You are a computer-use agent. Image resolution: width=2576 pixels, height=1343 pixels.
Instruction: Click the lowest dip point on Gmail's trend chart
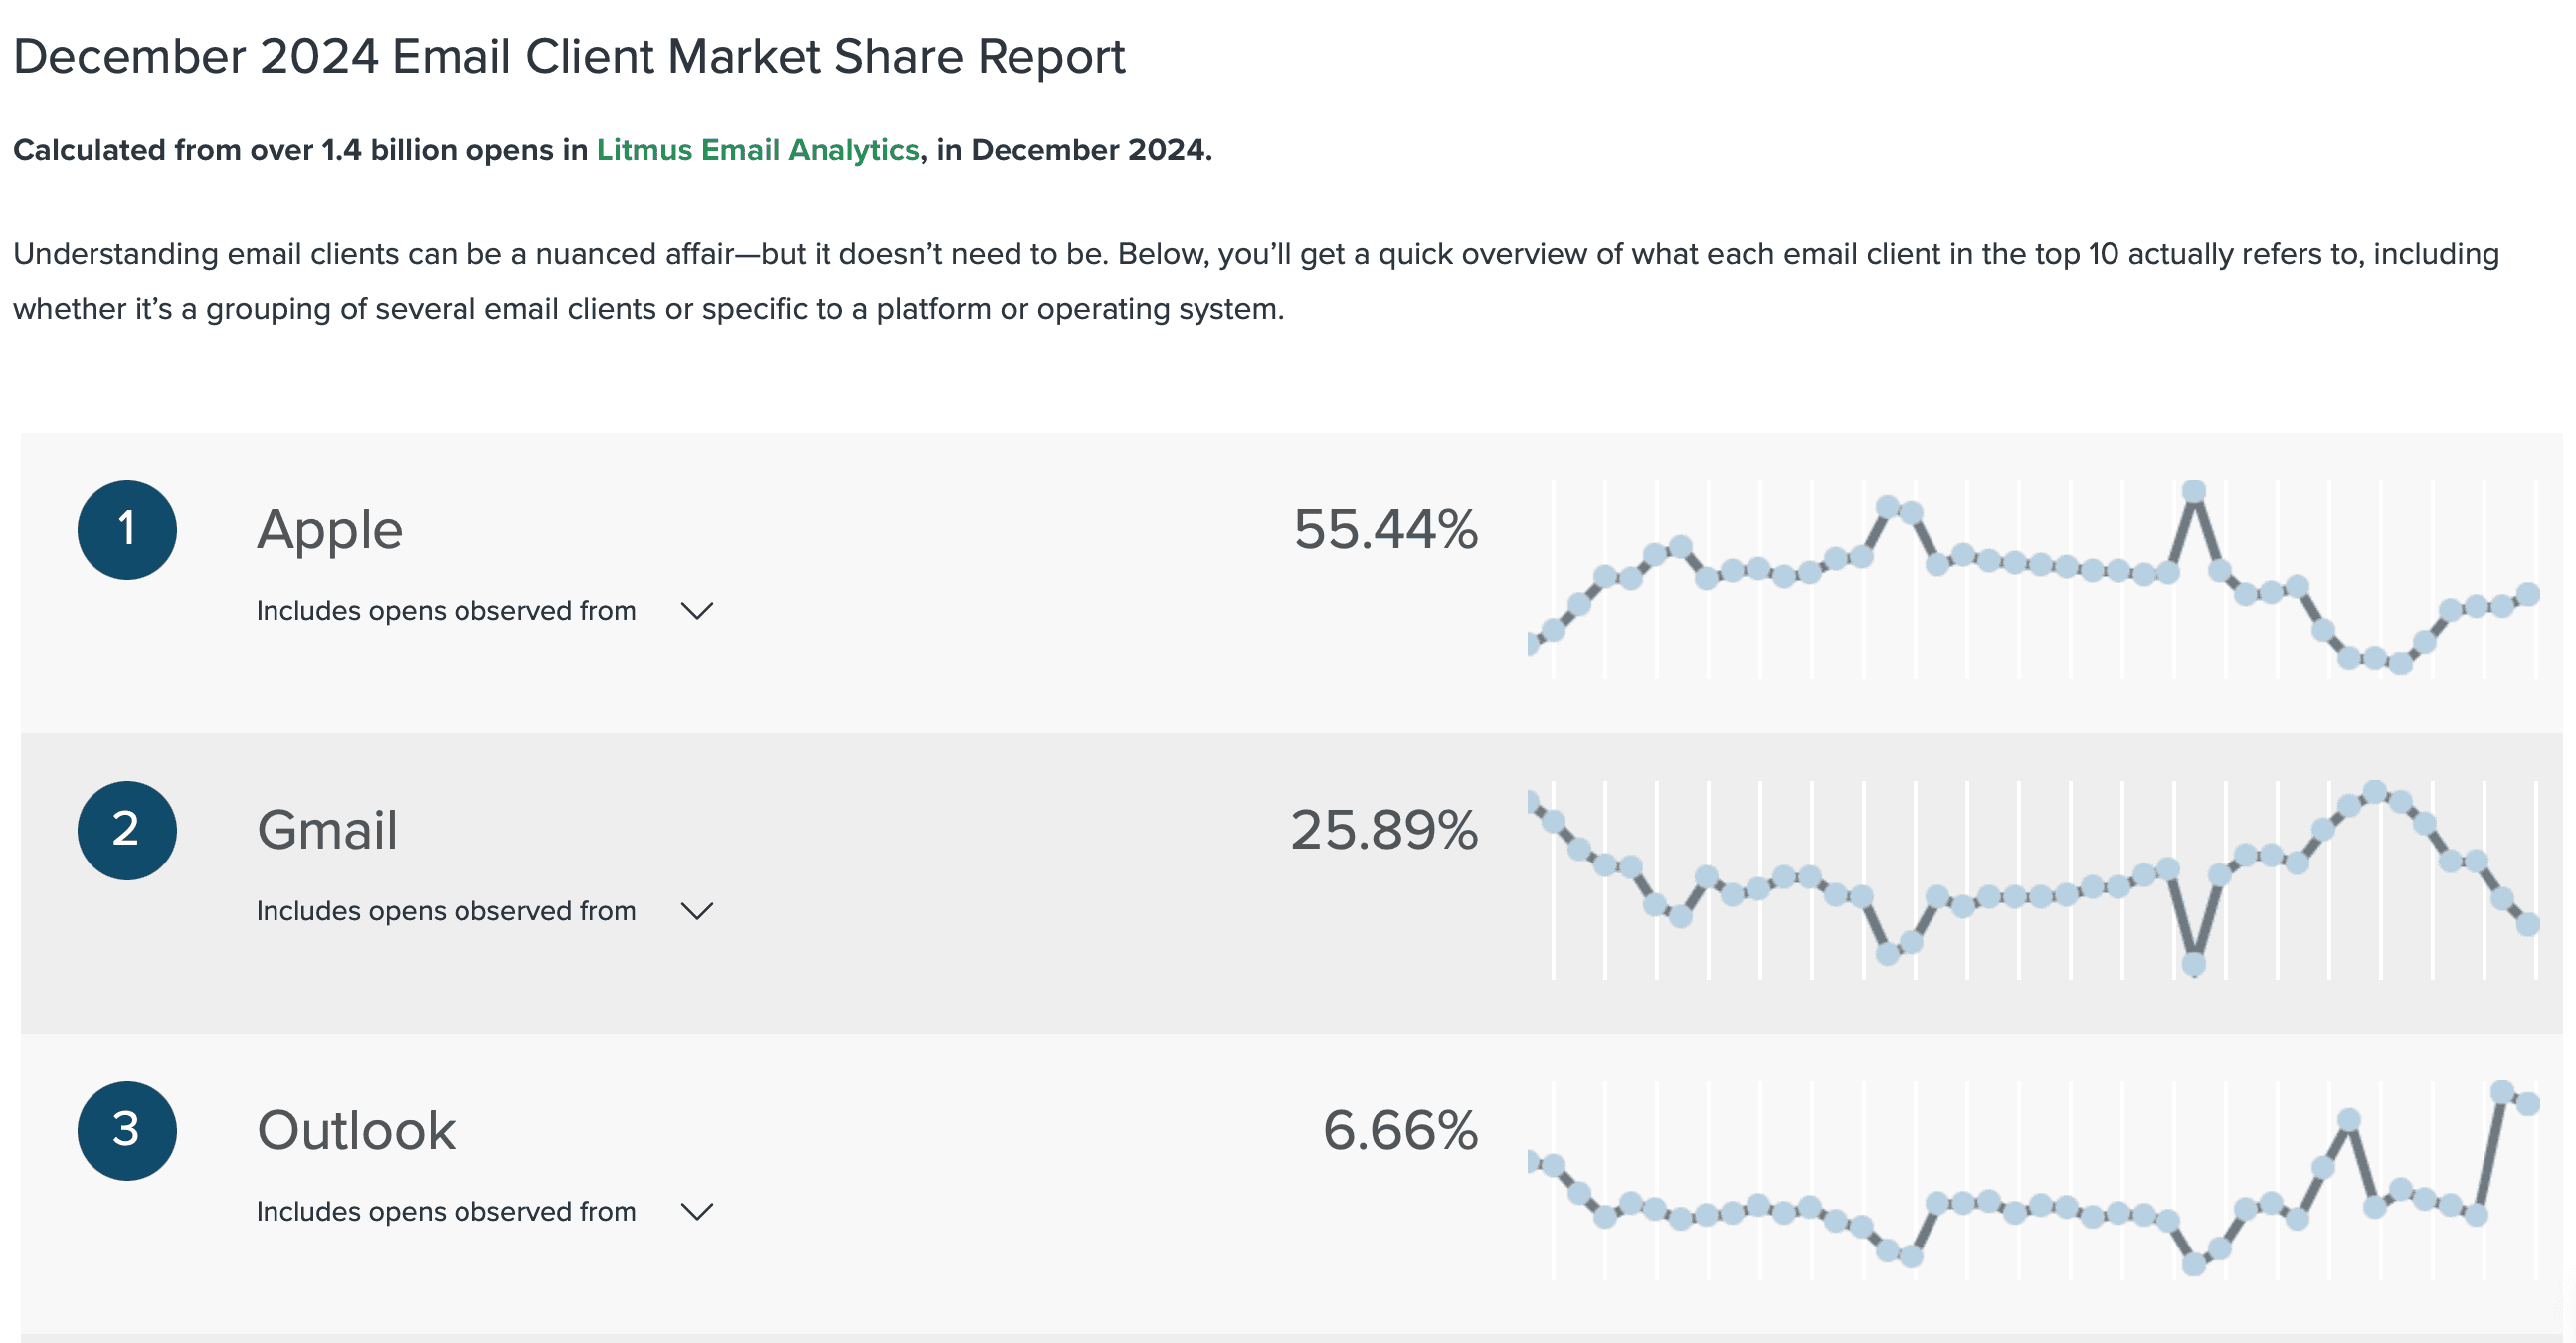tap(2194, 964)
